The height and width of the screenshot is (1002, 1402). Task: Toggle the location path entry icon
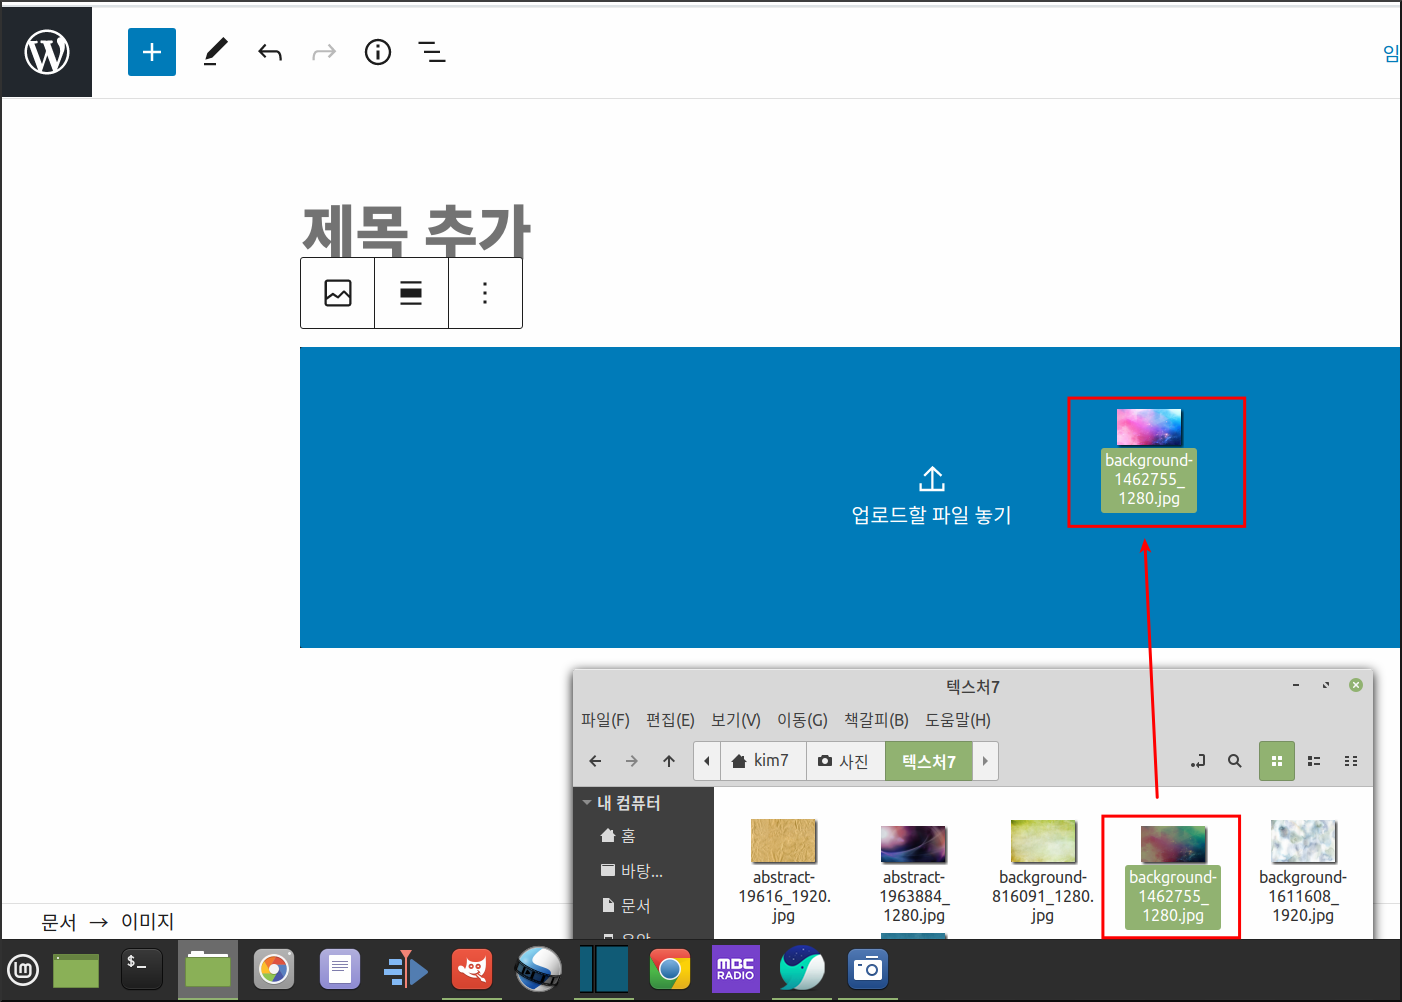[1197, 761]
